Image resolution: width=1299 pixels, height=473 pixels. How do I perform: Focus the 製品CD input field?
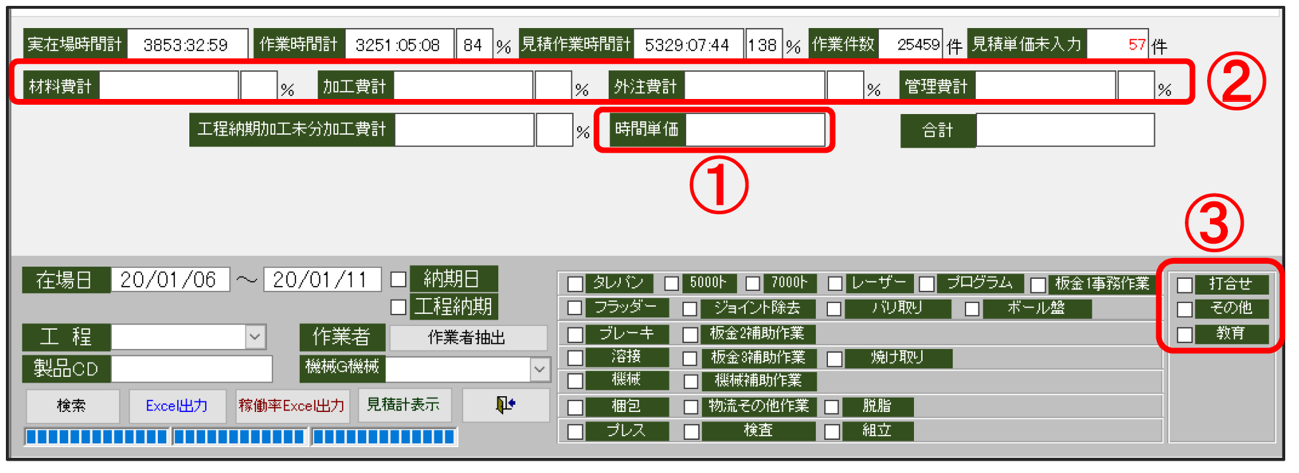click(191, 369)
